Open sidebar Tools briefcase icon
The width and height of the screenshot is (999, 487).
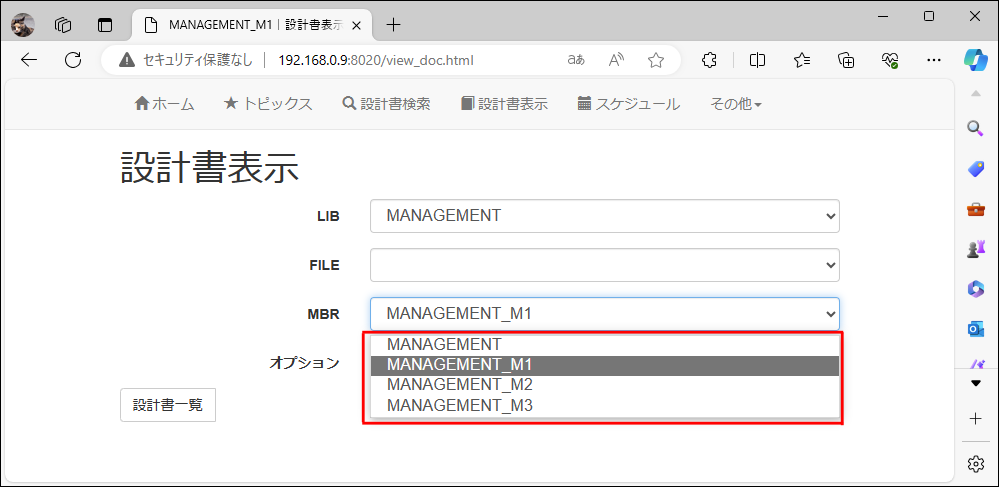(975, 209)
